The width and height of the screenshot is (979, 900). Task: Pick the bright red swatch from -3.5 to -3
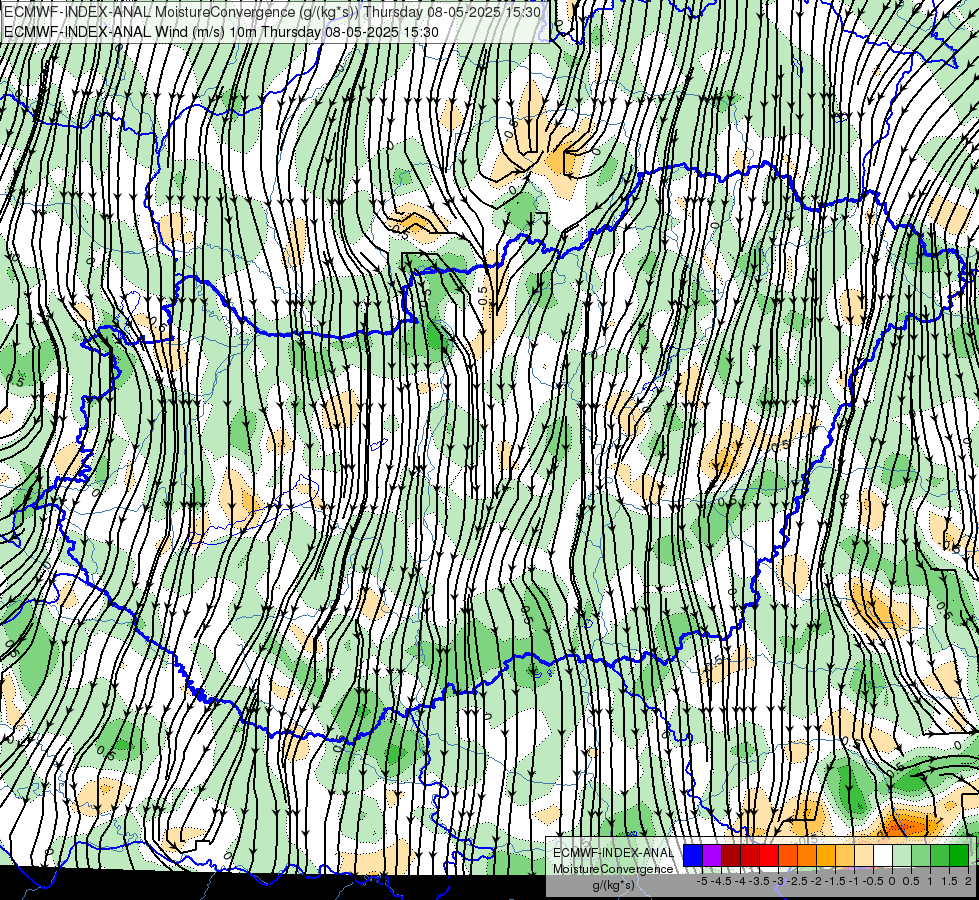click(x=769, y=856)
